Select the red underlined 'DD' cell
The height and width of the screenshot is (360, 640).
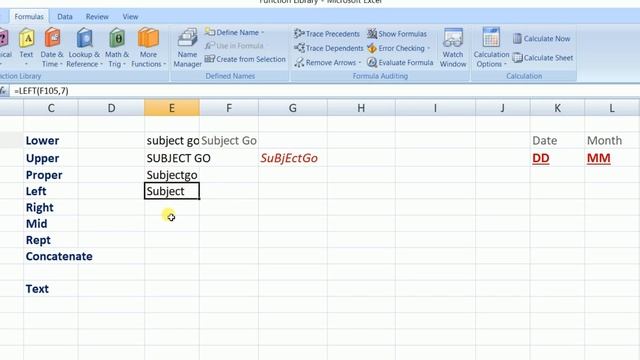click(x=557, y=158)
